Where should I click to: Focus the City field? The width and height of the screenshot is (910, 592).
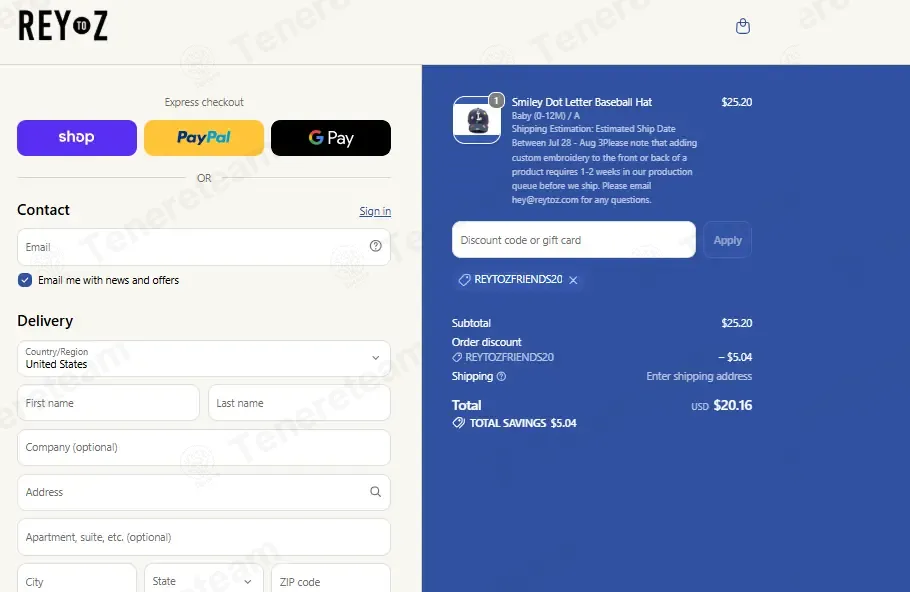[77, 580]
